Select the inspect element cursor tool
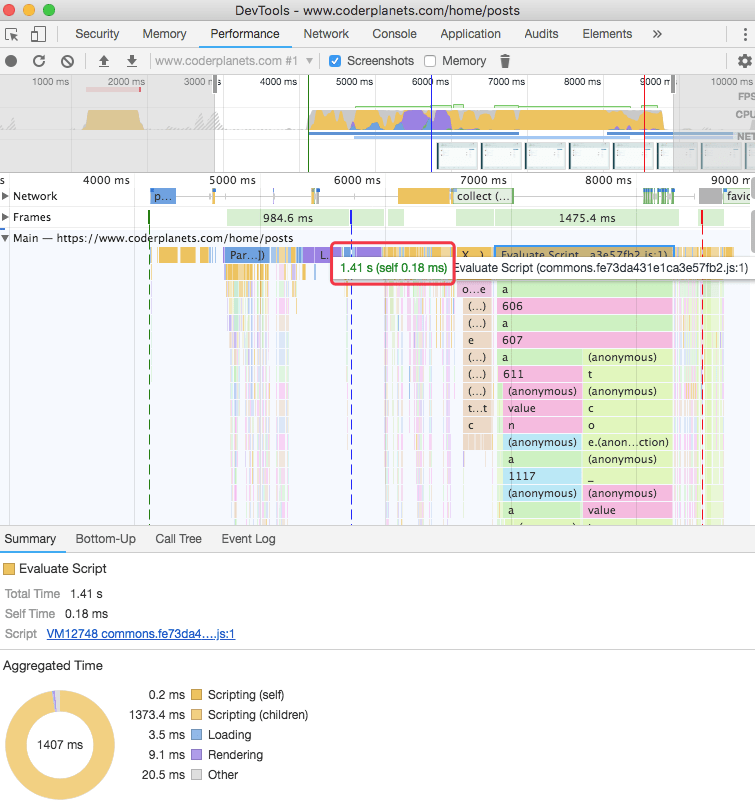 pyautogui.click(x=11, y=34)
